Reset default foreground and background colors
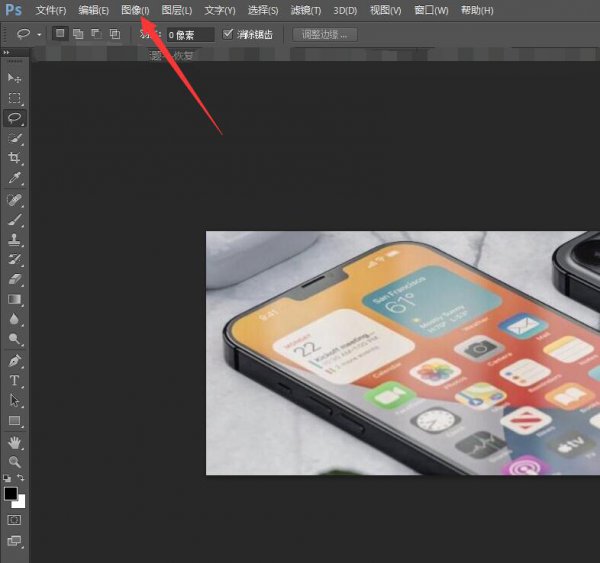The height and width of the screenshot is (563, 600). pos(7,478)
